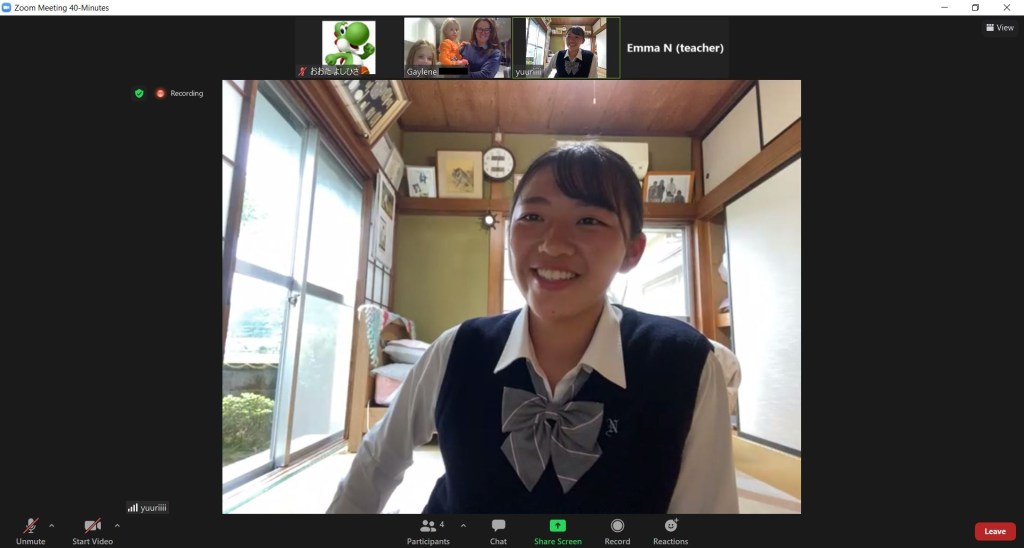Viewport: 1024px width, 548px height.
Task: Expand audio options arrow beside Unmute
Action: (x=52, y=525)
